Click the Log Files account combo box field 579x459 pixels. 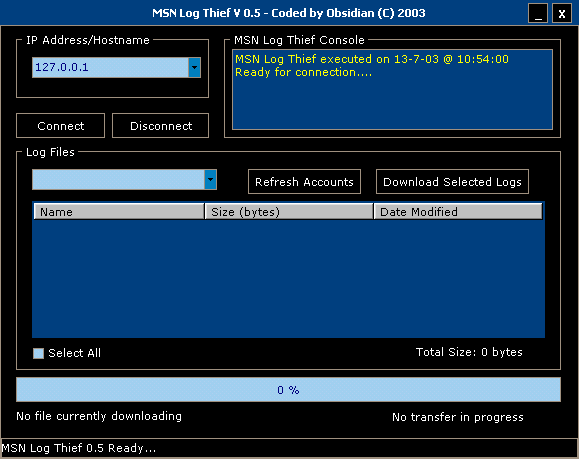(119, 180)
